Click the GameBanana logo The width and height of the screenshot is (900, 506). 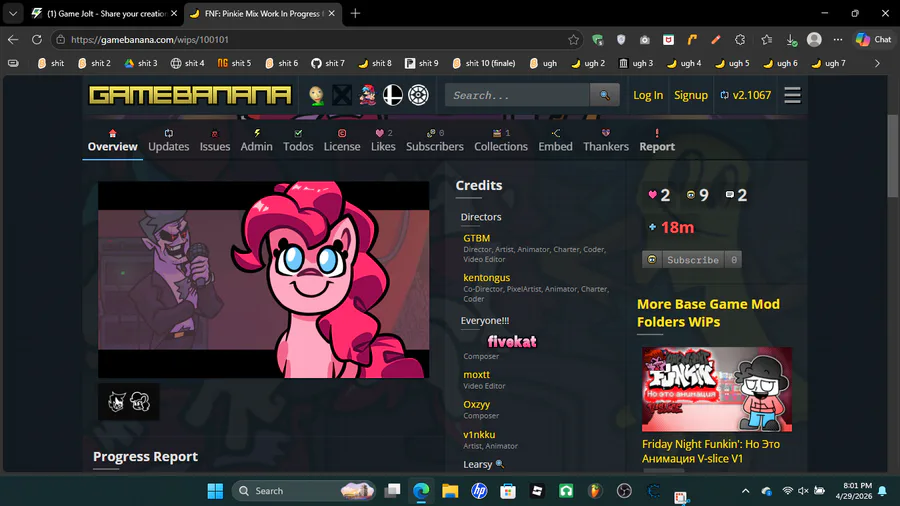[x=190, y=95]
